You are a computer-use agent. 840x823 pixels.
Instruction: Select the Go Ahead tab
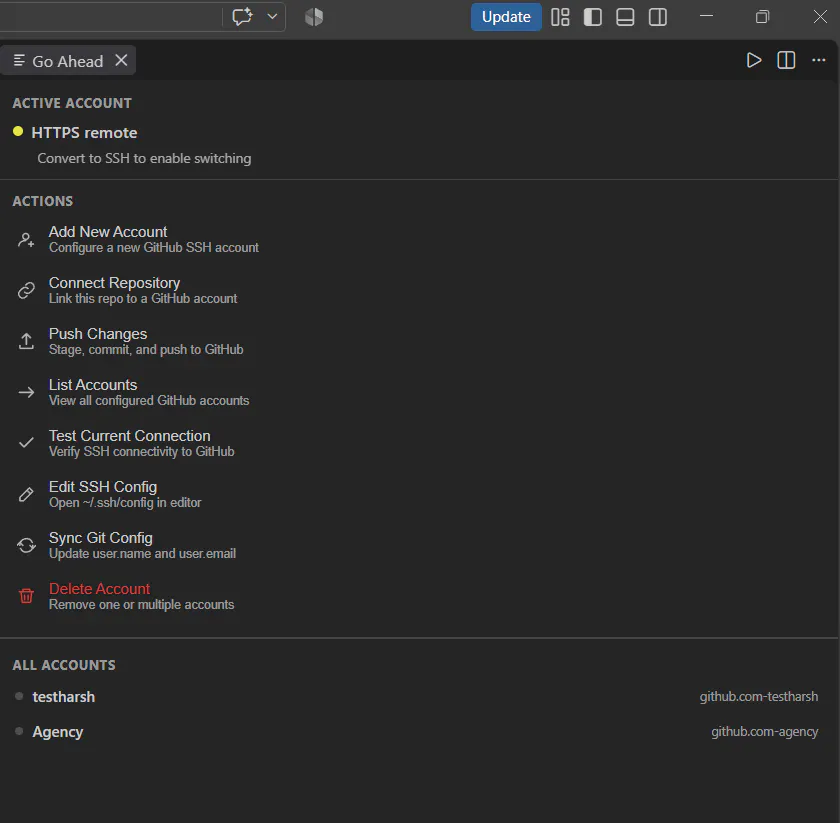68,61
